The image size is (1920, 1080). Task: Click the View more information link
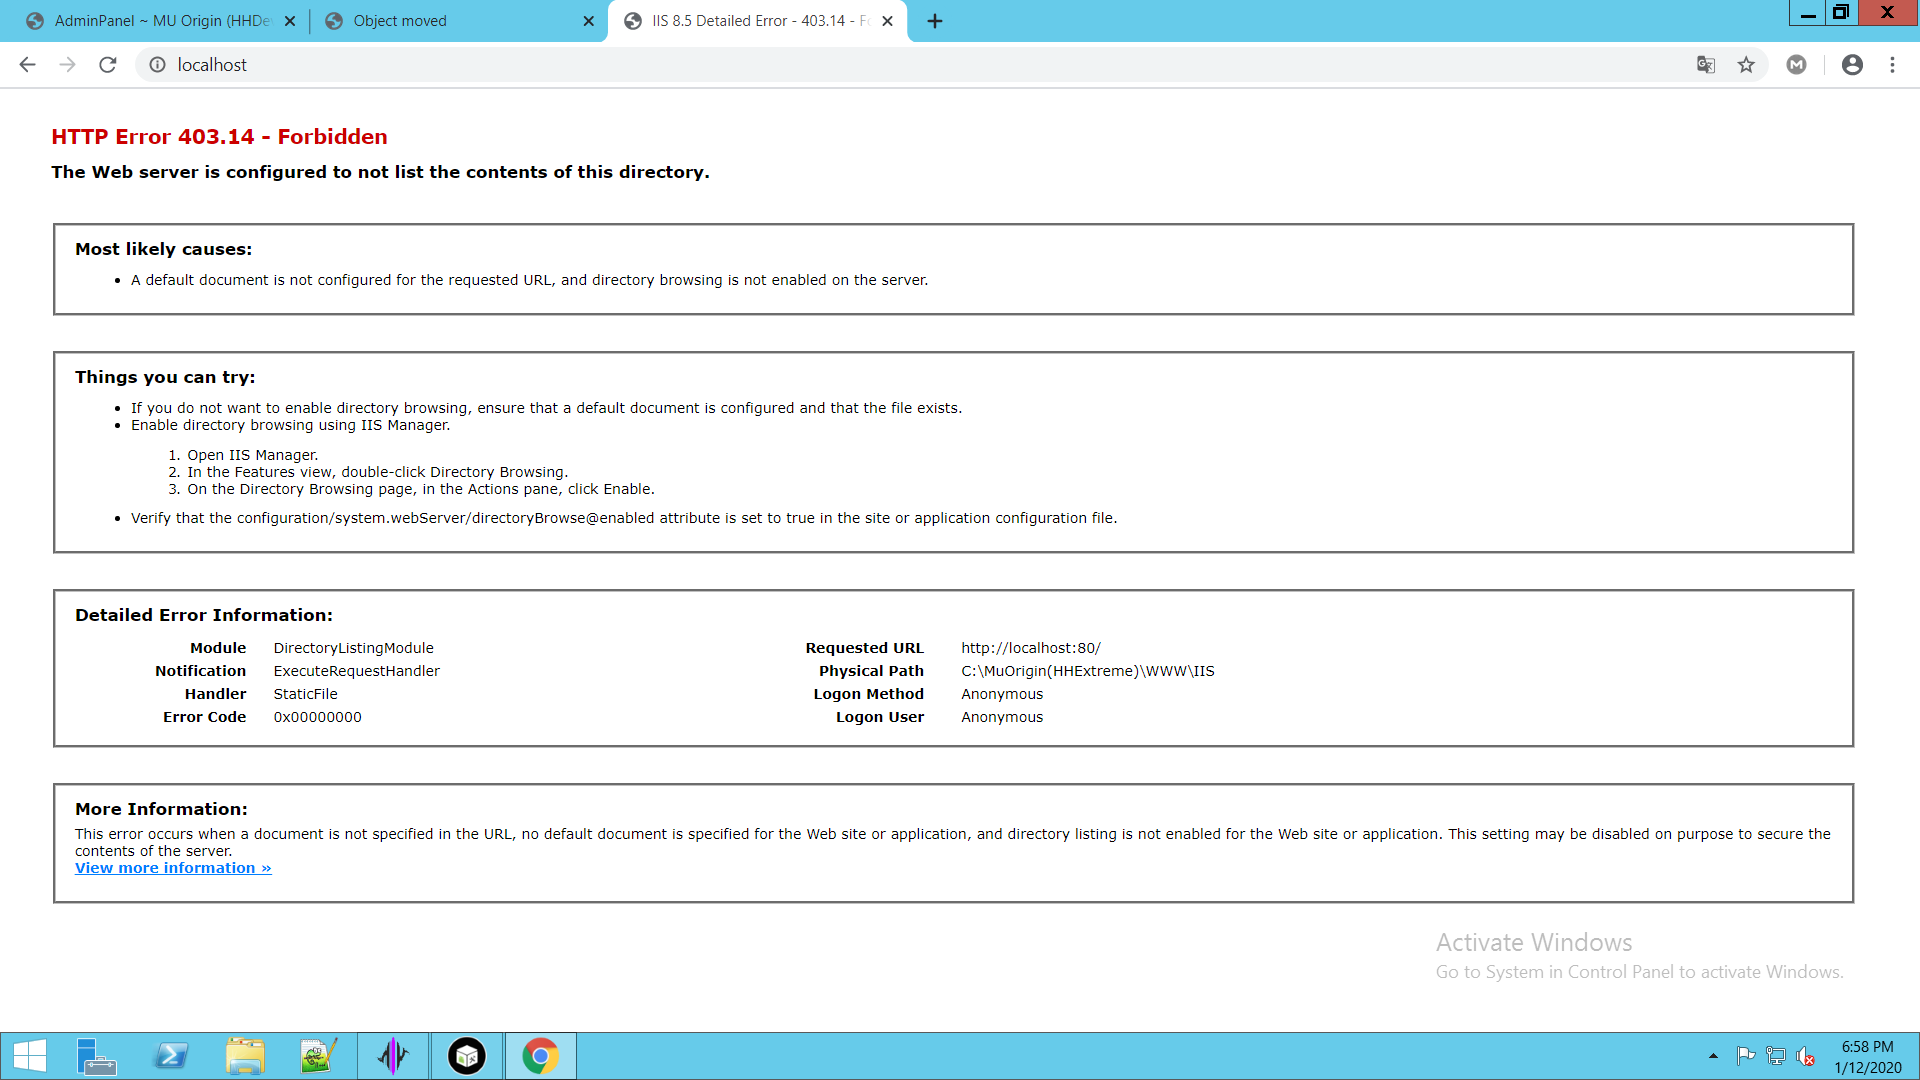pos(173,868)
